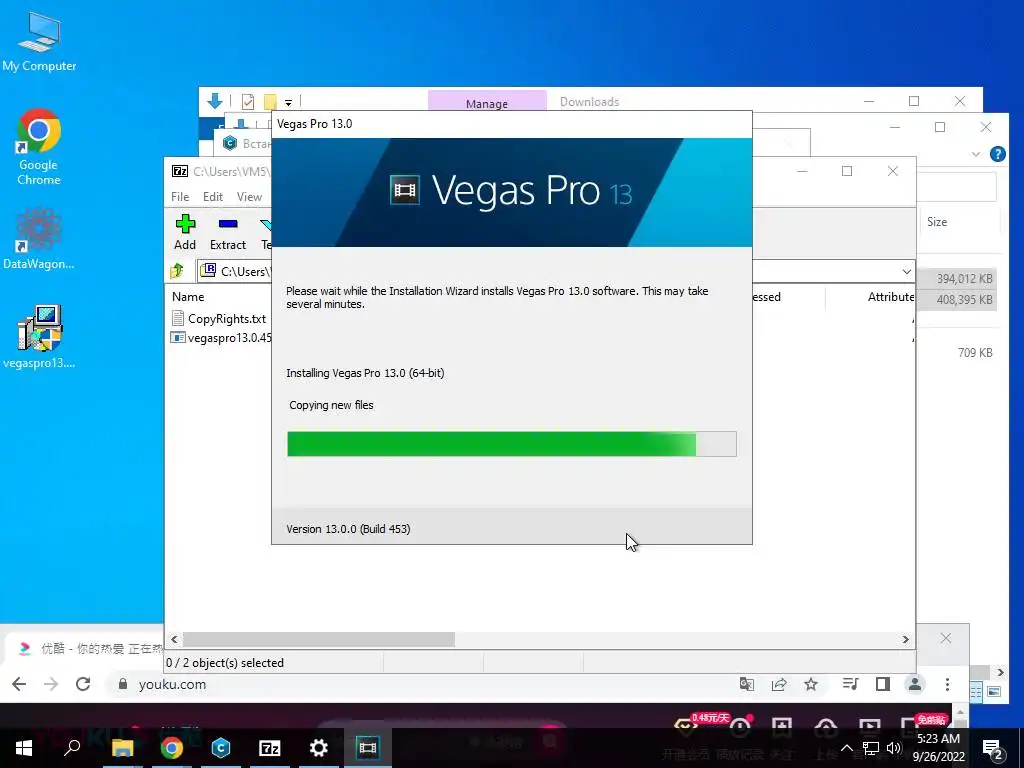Switch to Chrome from the taskbar
This screenshot has height=768, width=1024.
tap(172, 747)
